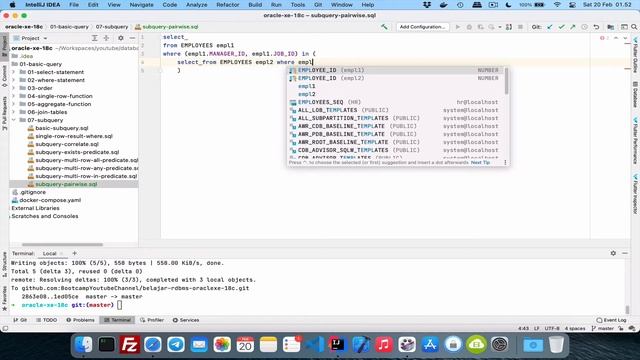Click the editor error indicator icon
Image resolution: width=640 pixels, height=360 pixels.
tap(602, 38)
